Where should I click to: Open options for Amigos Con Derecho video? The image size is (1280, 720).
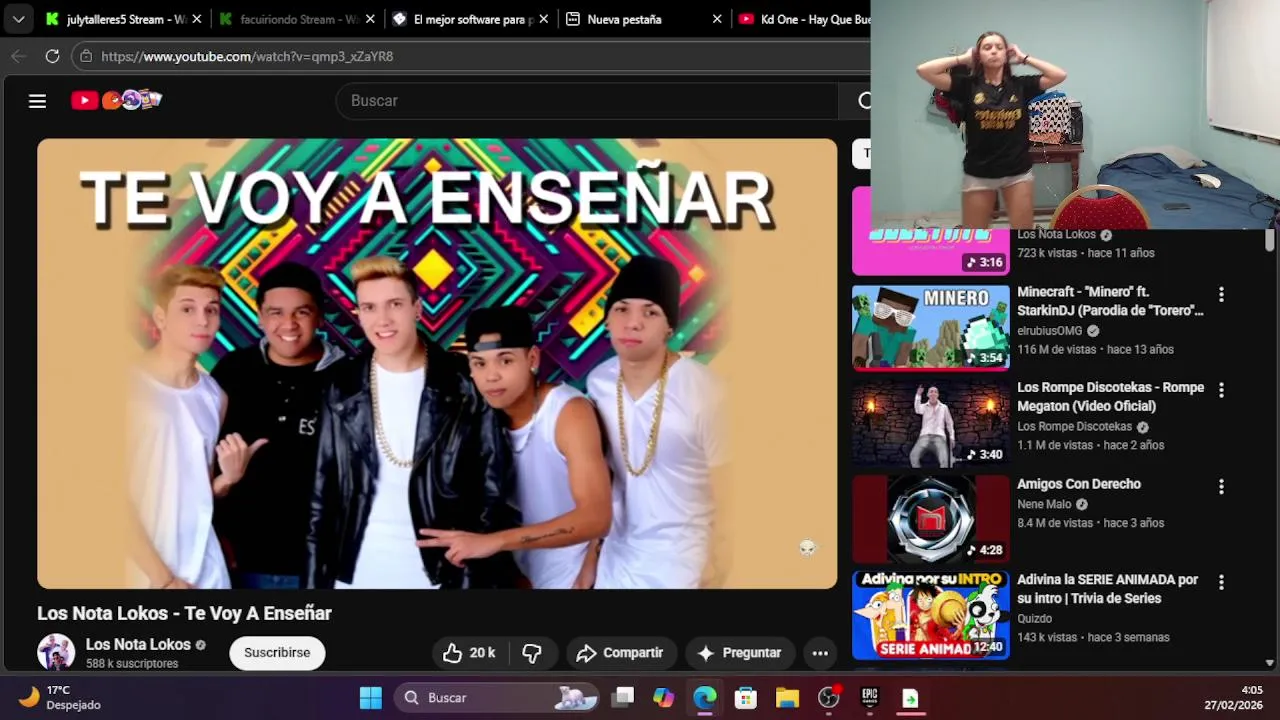tap(1221, 486)
